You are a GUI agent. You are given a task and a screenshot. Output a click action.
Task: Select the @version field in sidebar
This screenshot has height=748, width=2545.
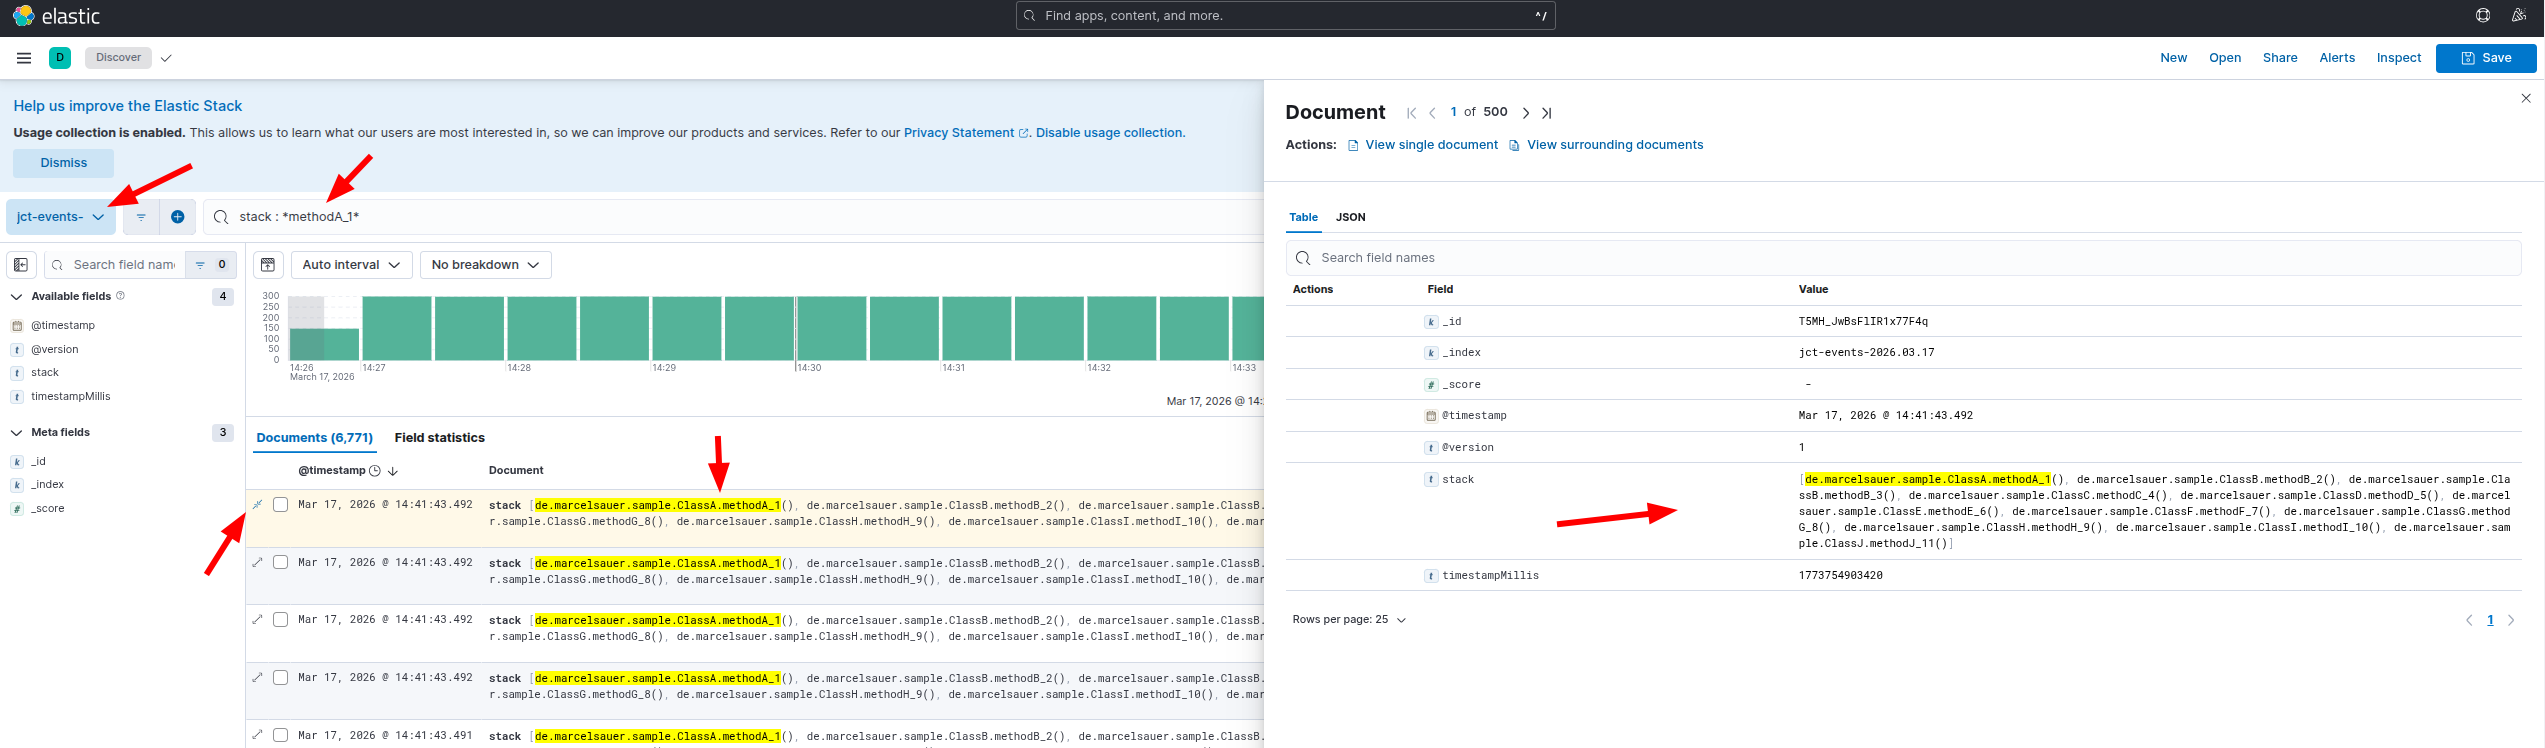point(54,350)
